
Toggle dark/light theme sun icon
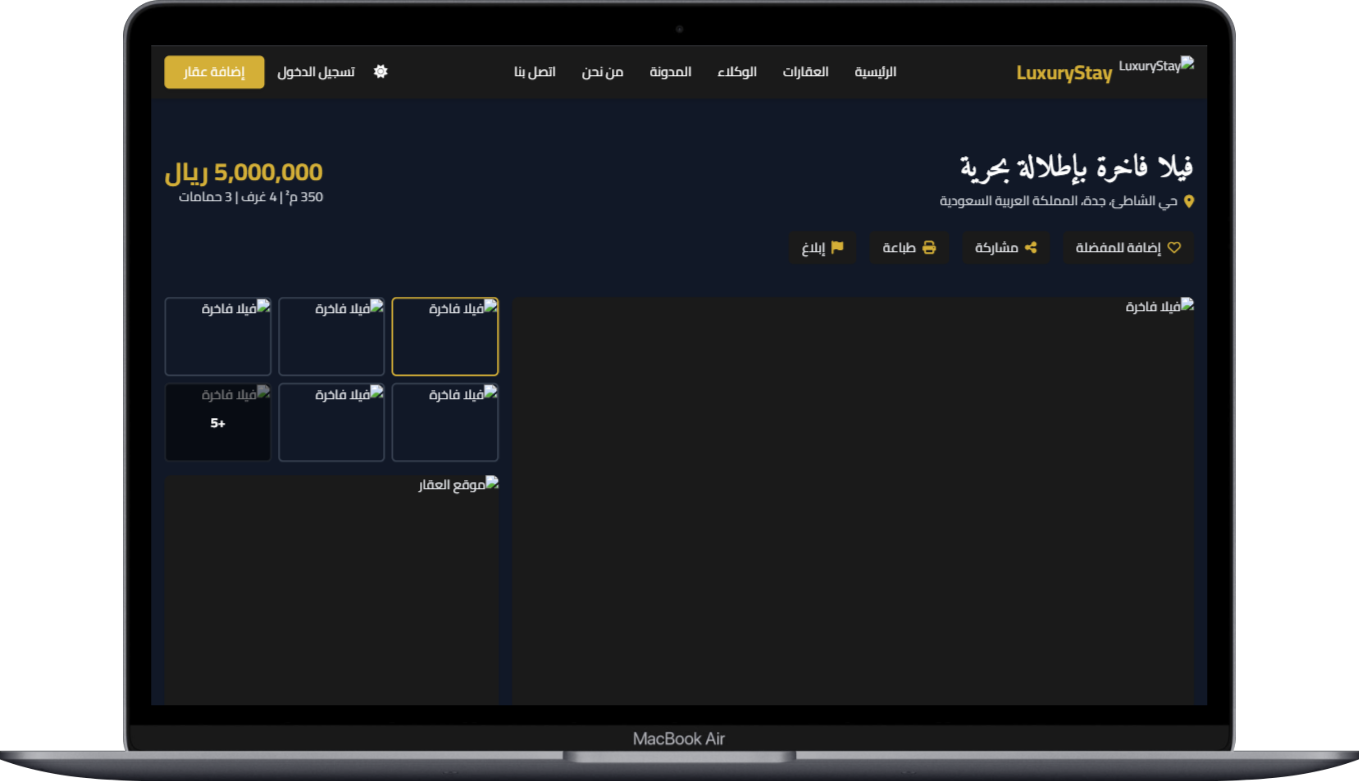[x=380, y=72]
